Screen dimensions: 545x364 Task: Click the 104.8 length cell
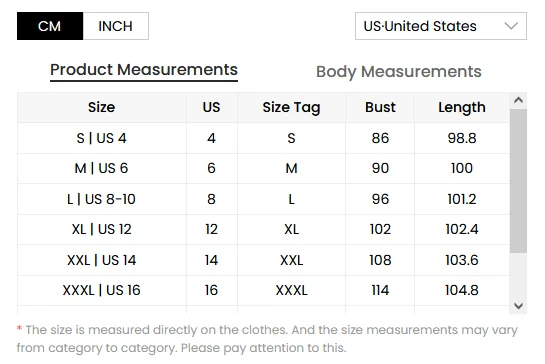tap(462, 290)
